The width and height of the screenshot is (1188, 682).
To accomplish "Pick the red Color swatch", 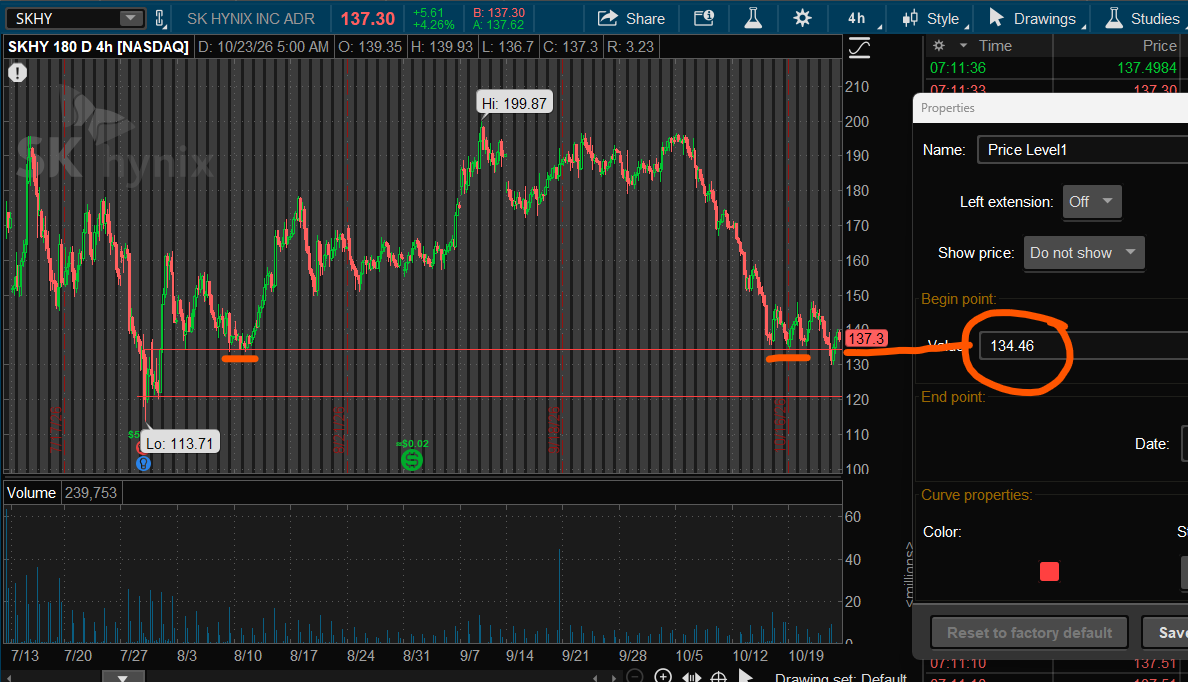I will pos(1049,571).
